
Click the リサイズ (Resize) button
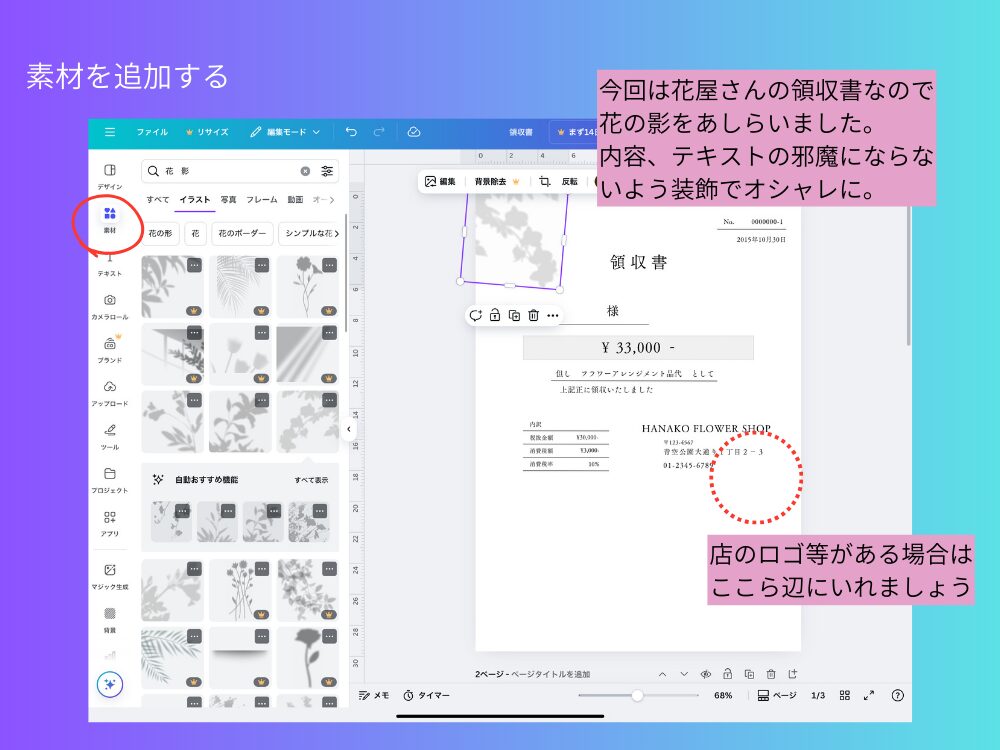pyautogui.click(x=207, y=131)
